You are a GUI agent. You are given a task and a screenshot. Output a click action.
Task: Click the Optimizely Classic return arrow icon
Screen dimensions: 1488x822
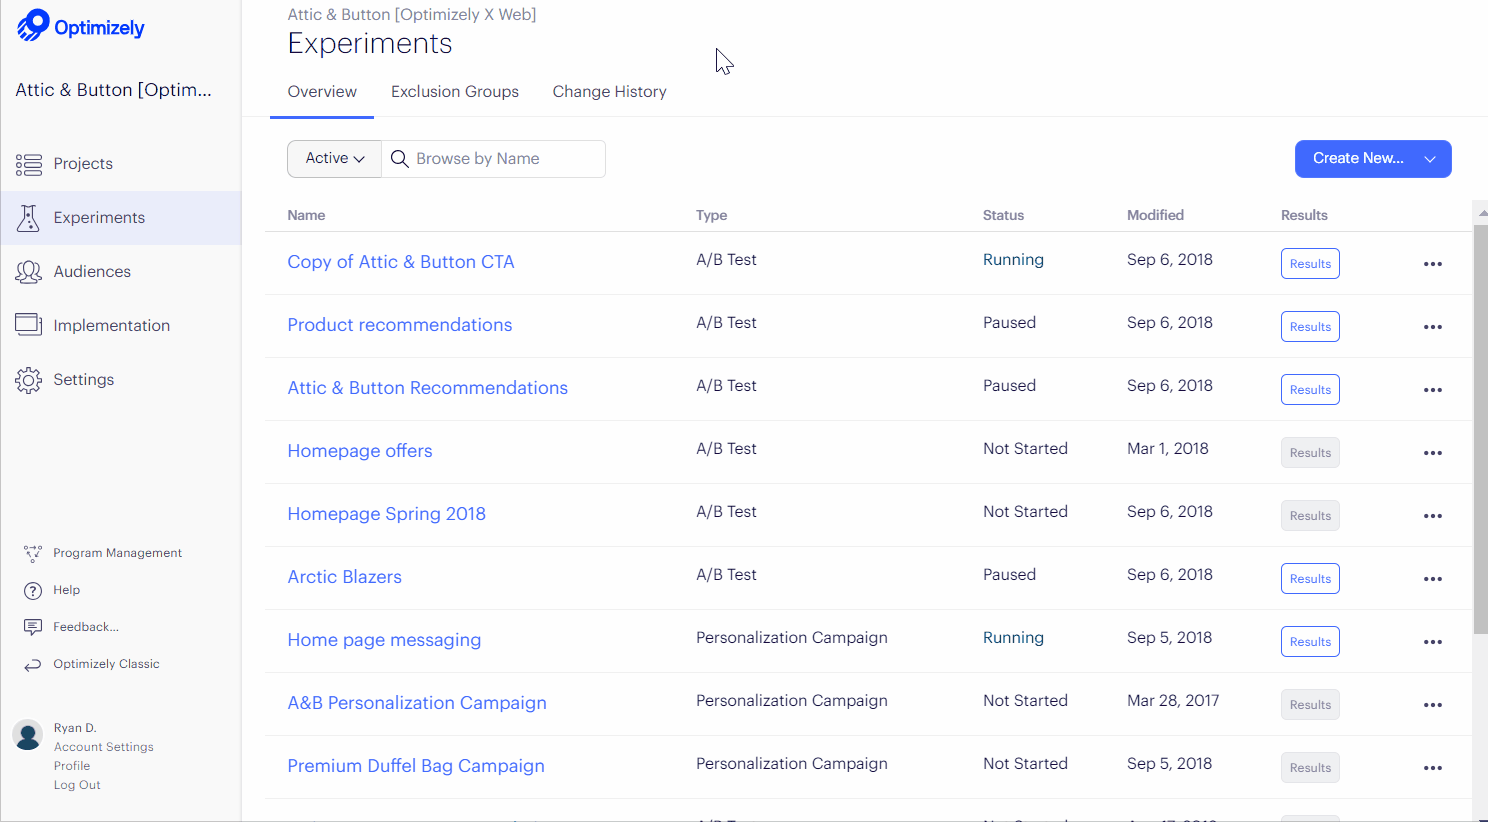[x=33, y=664]
